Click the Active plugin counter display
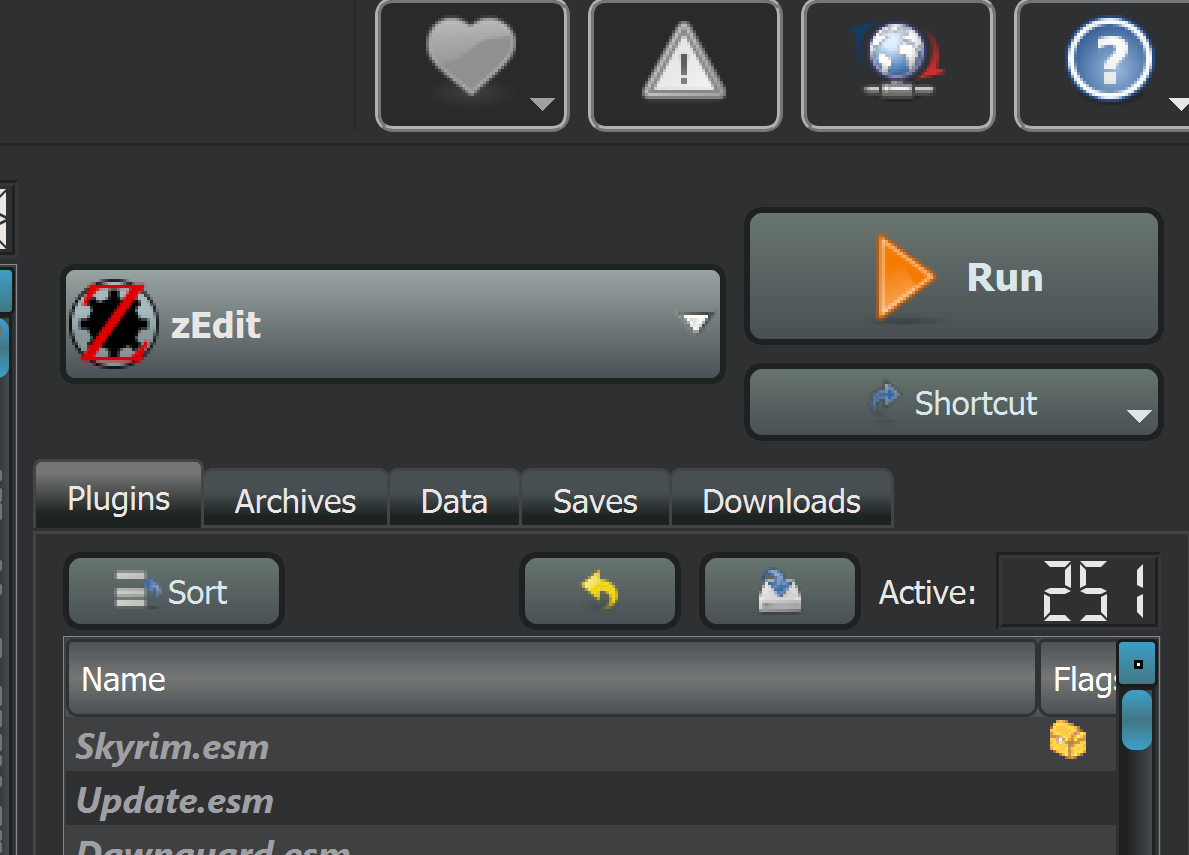 [1078, 591]
